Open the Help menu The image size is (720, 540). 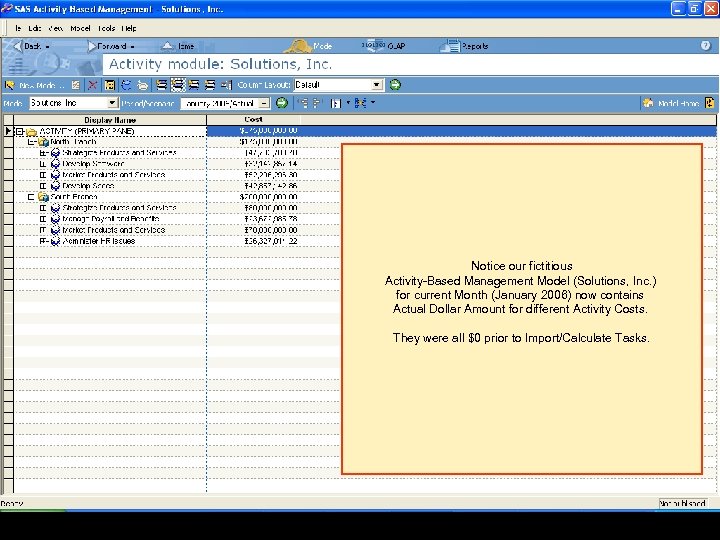[x=129, y=28]
